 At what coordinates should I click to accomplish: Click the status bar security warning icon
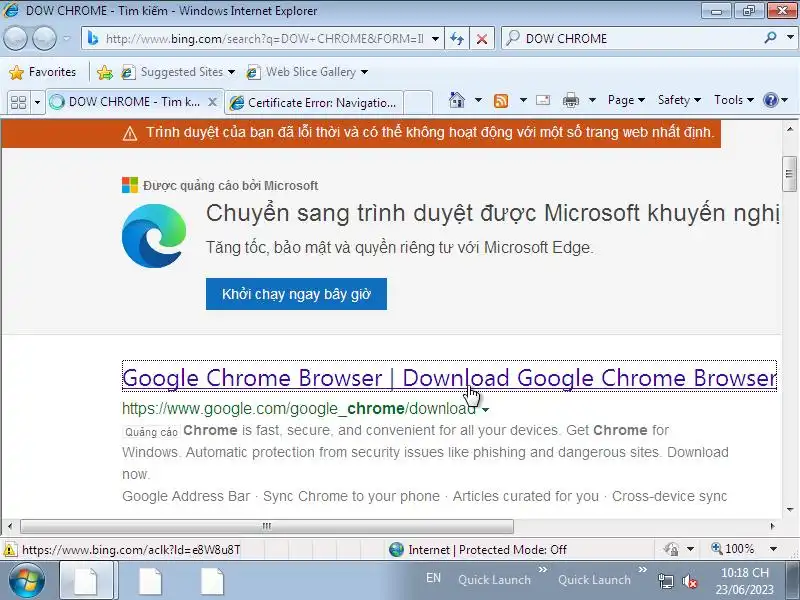click(9, 550)
